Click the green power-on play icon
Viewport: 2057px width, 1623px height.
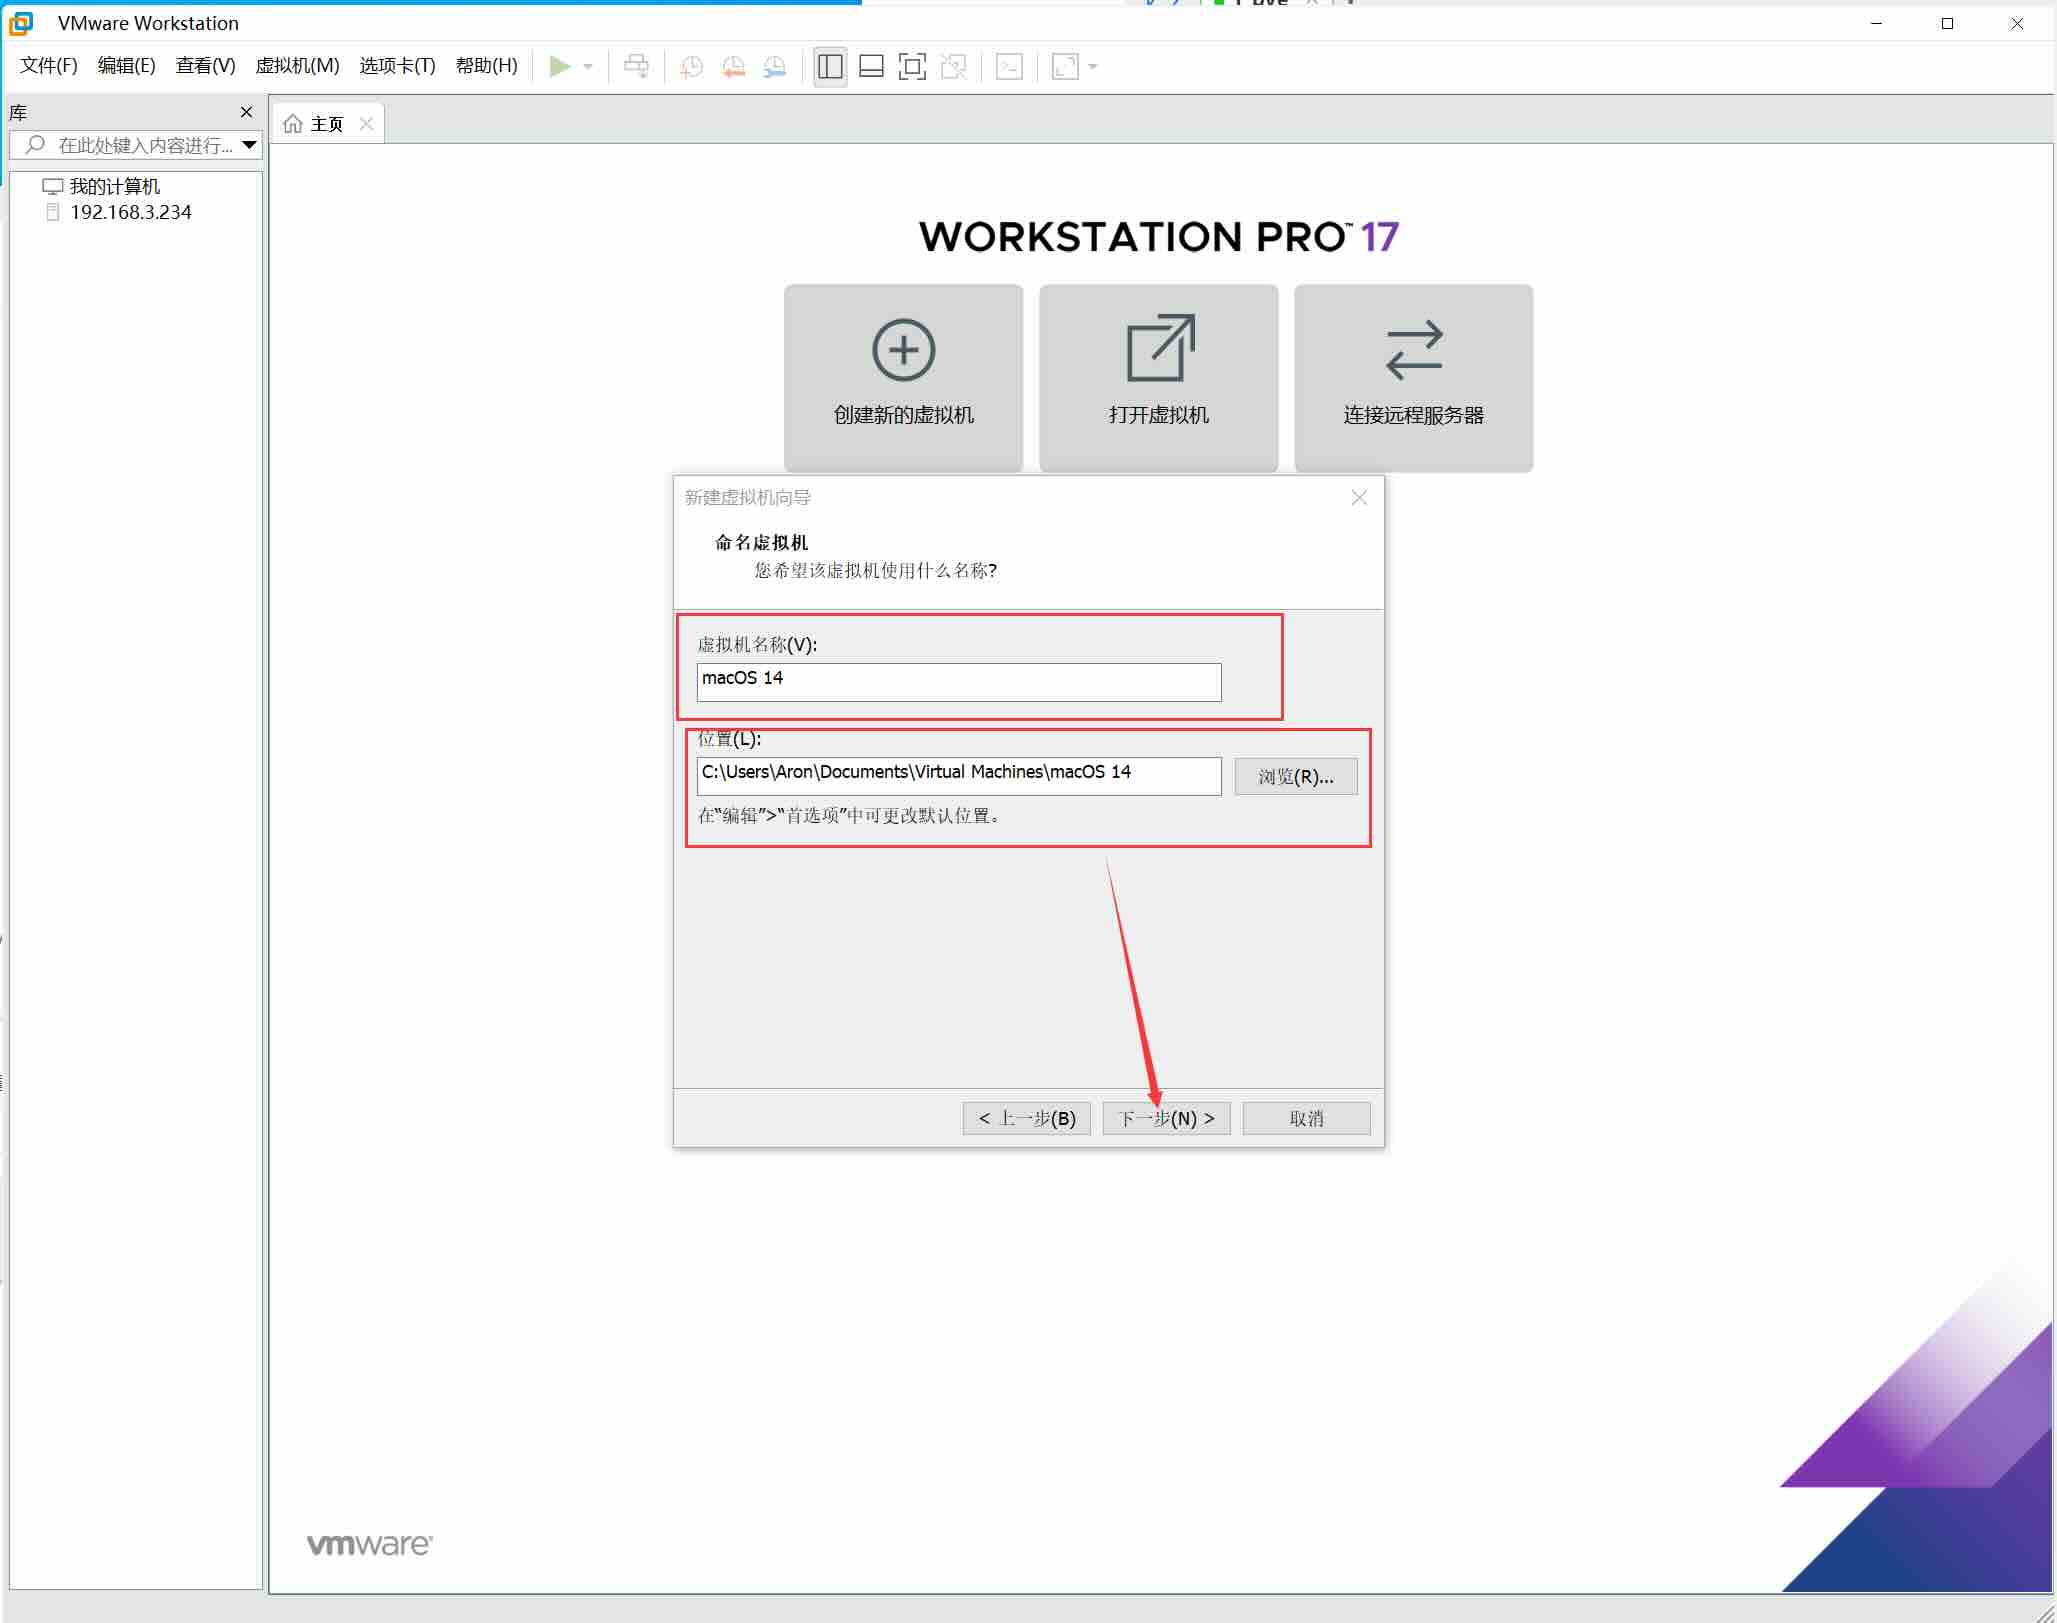tap(560, 66)
